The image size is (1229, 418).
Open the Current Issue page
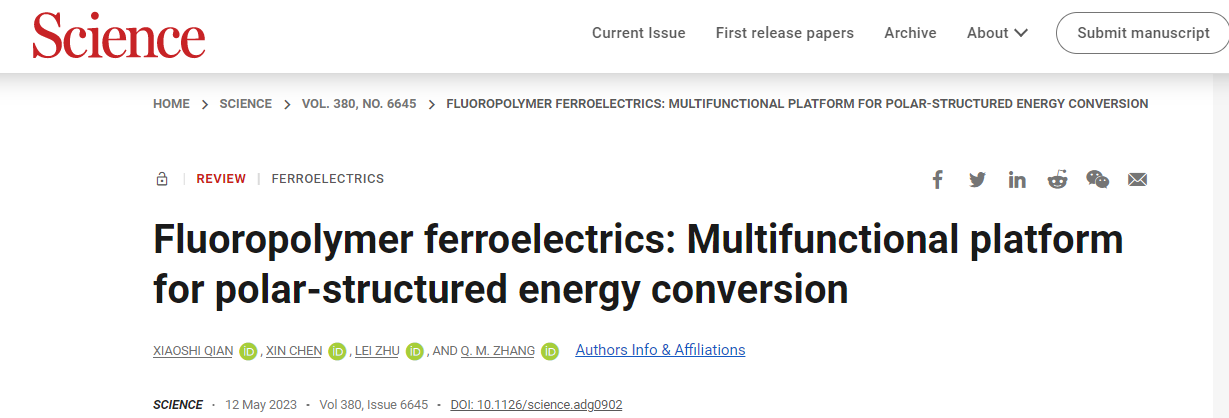[638, 33]
